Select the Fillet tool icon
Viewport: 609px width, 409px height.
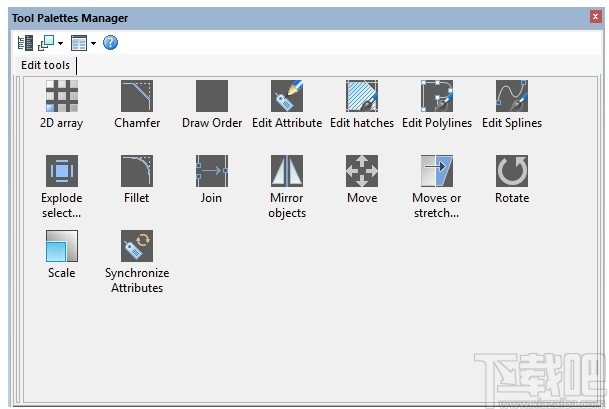(137, 171)
